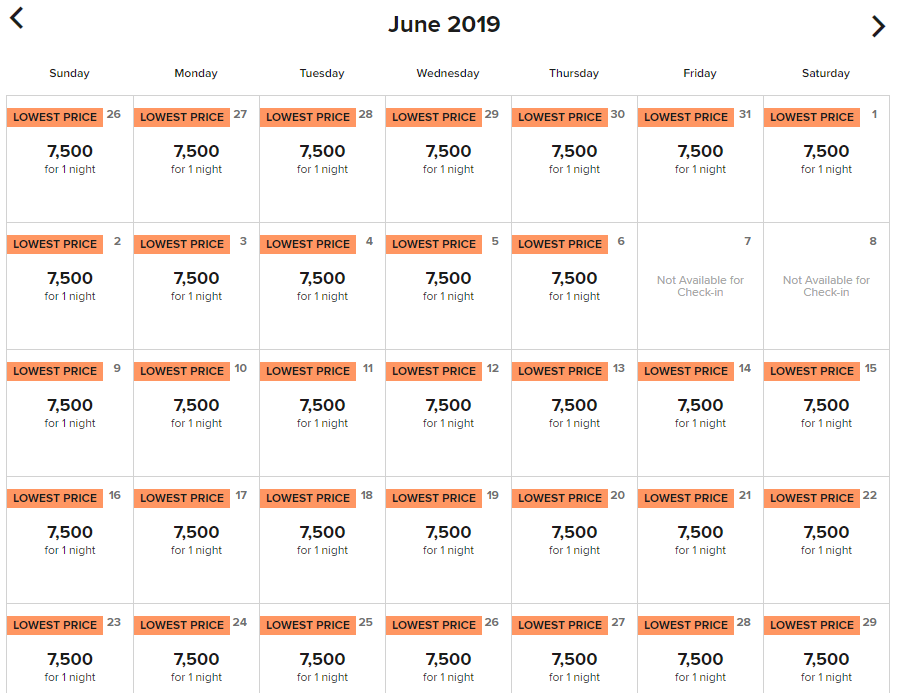
Task: Select June 1 for 7,500 points
Action: [x=826, y=159]
